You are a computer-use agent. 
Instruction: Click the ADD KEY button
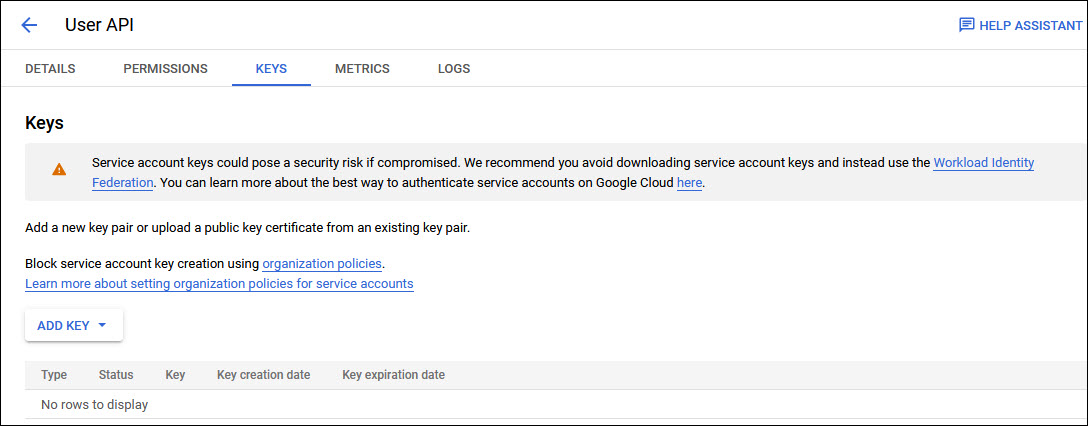pyautogui.click(x=64, y=325)
